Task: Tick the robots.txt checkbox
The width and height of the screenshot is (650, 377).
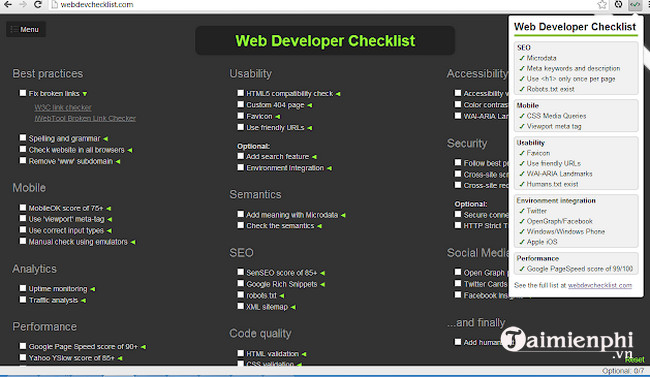Action: pyautogui.click(x=240, y=294)
